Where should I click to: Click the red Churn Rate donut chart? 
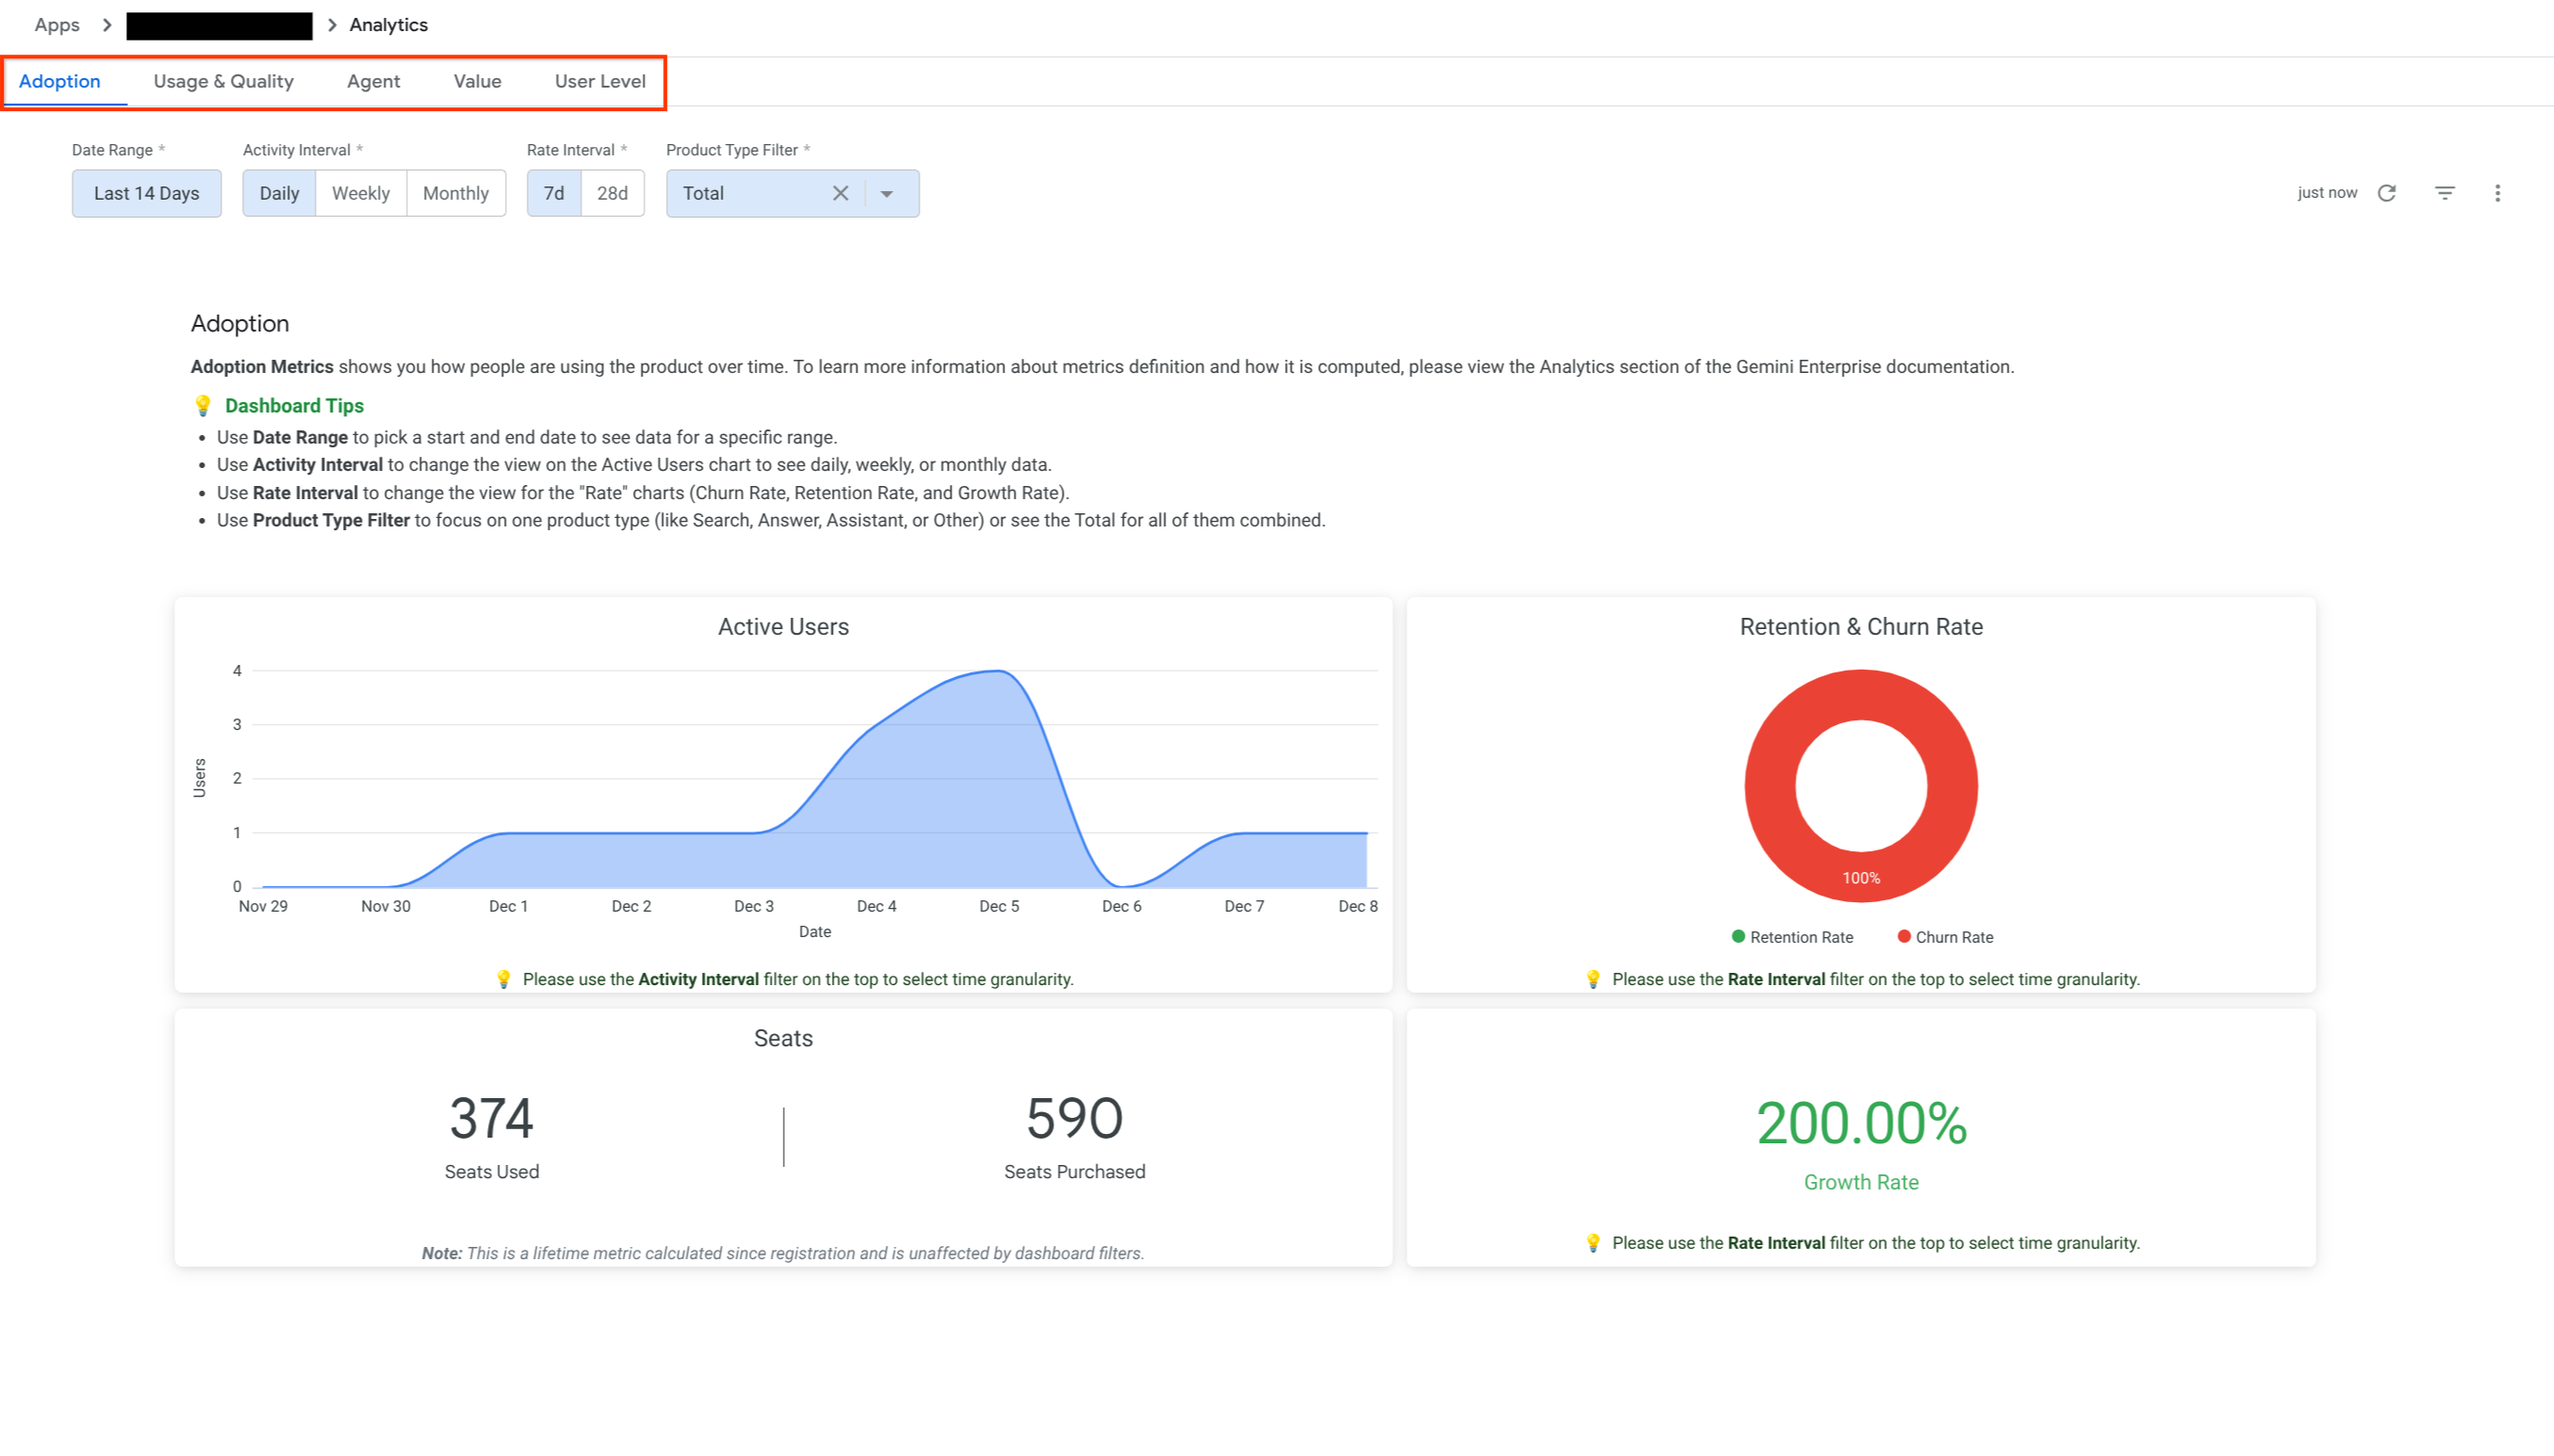tap(1860, 700)
